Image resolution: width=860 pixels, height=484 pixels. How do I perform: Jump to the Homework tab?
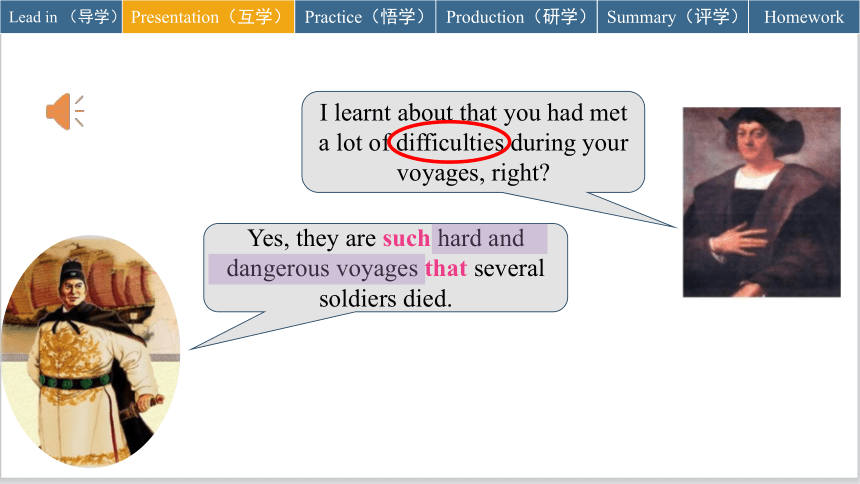pos(804,17)
